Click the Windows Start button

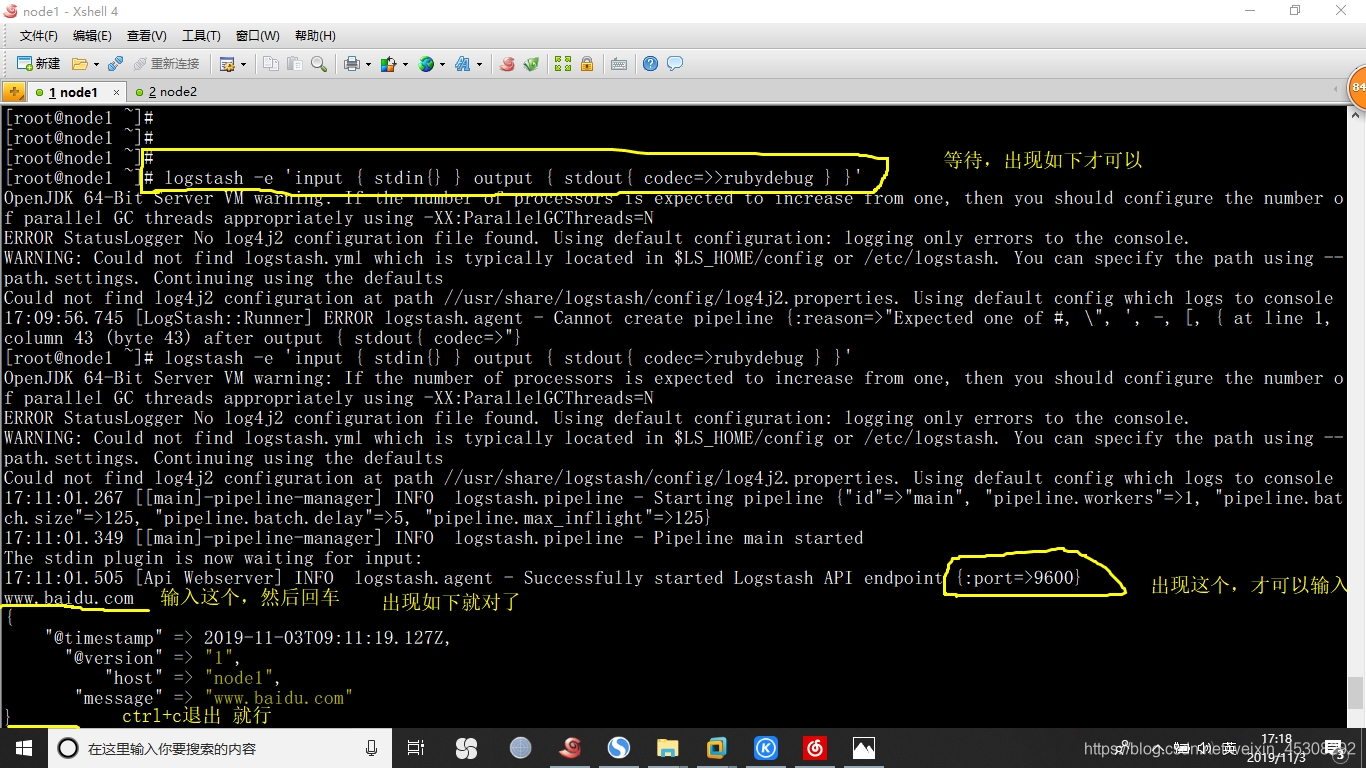click(24, 748)
